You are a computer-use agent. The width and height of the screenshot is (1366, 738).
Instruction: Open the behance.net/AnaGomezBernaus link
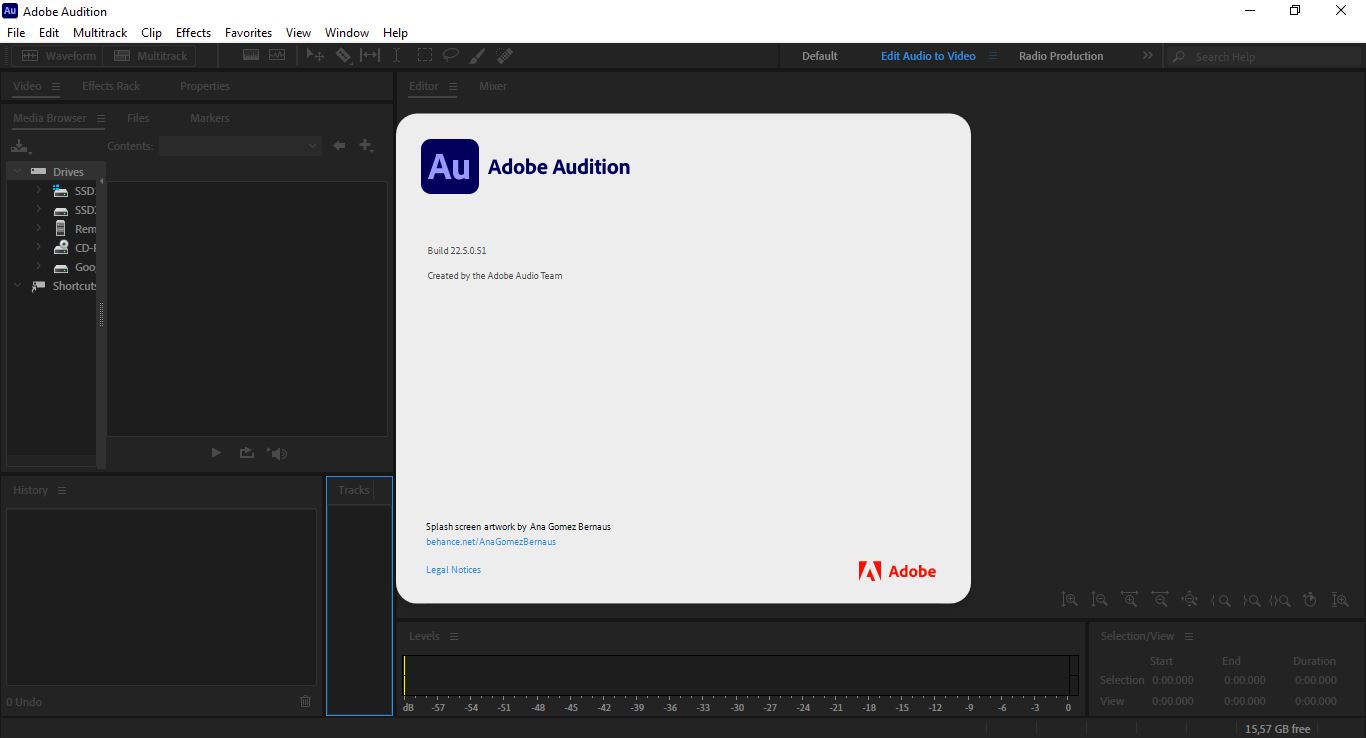pyautogui.click(x=491, y=542)
